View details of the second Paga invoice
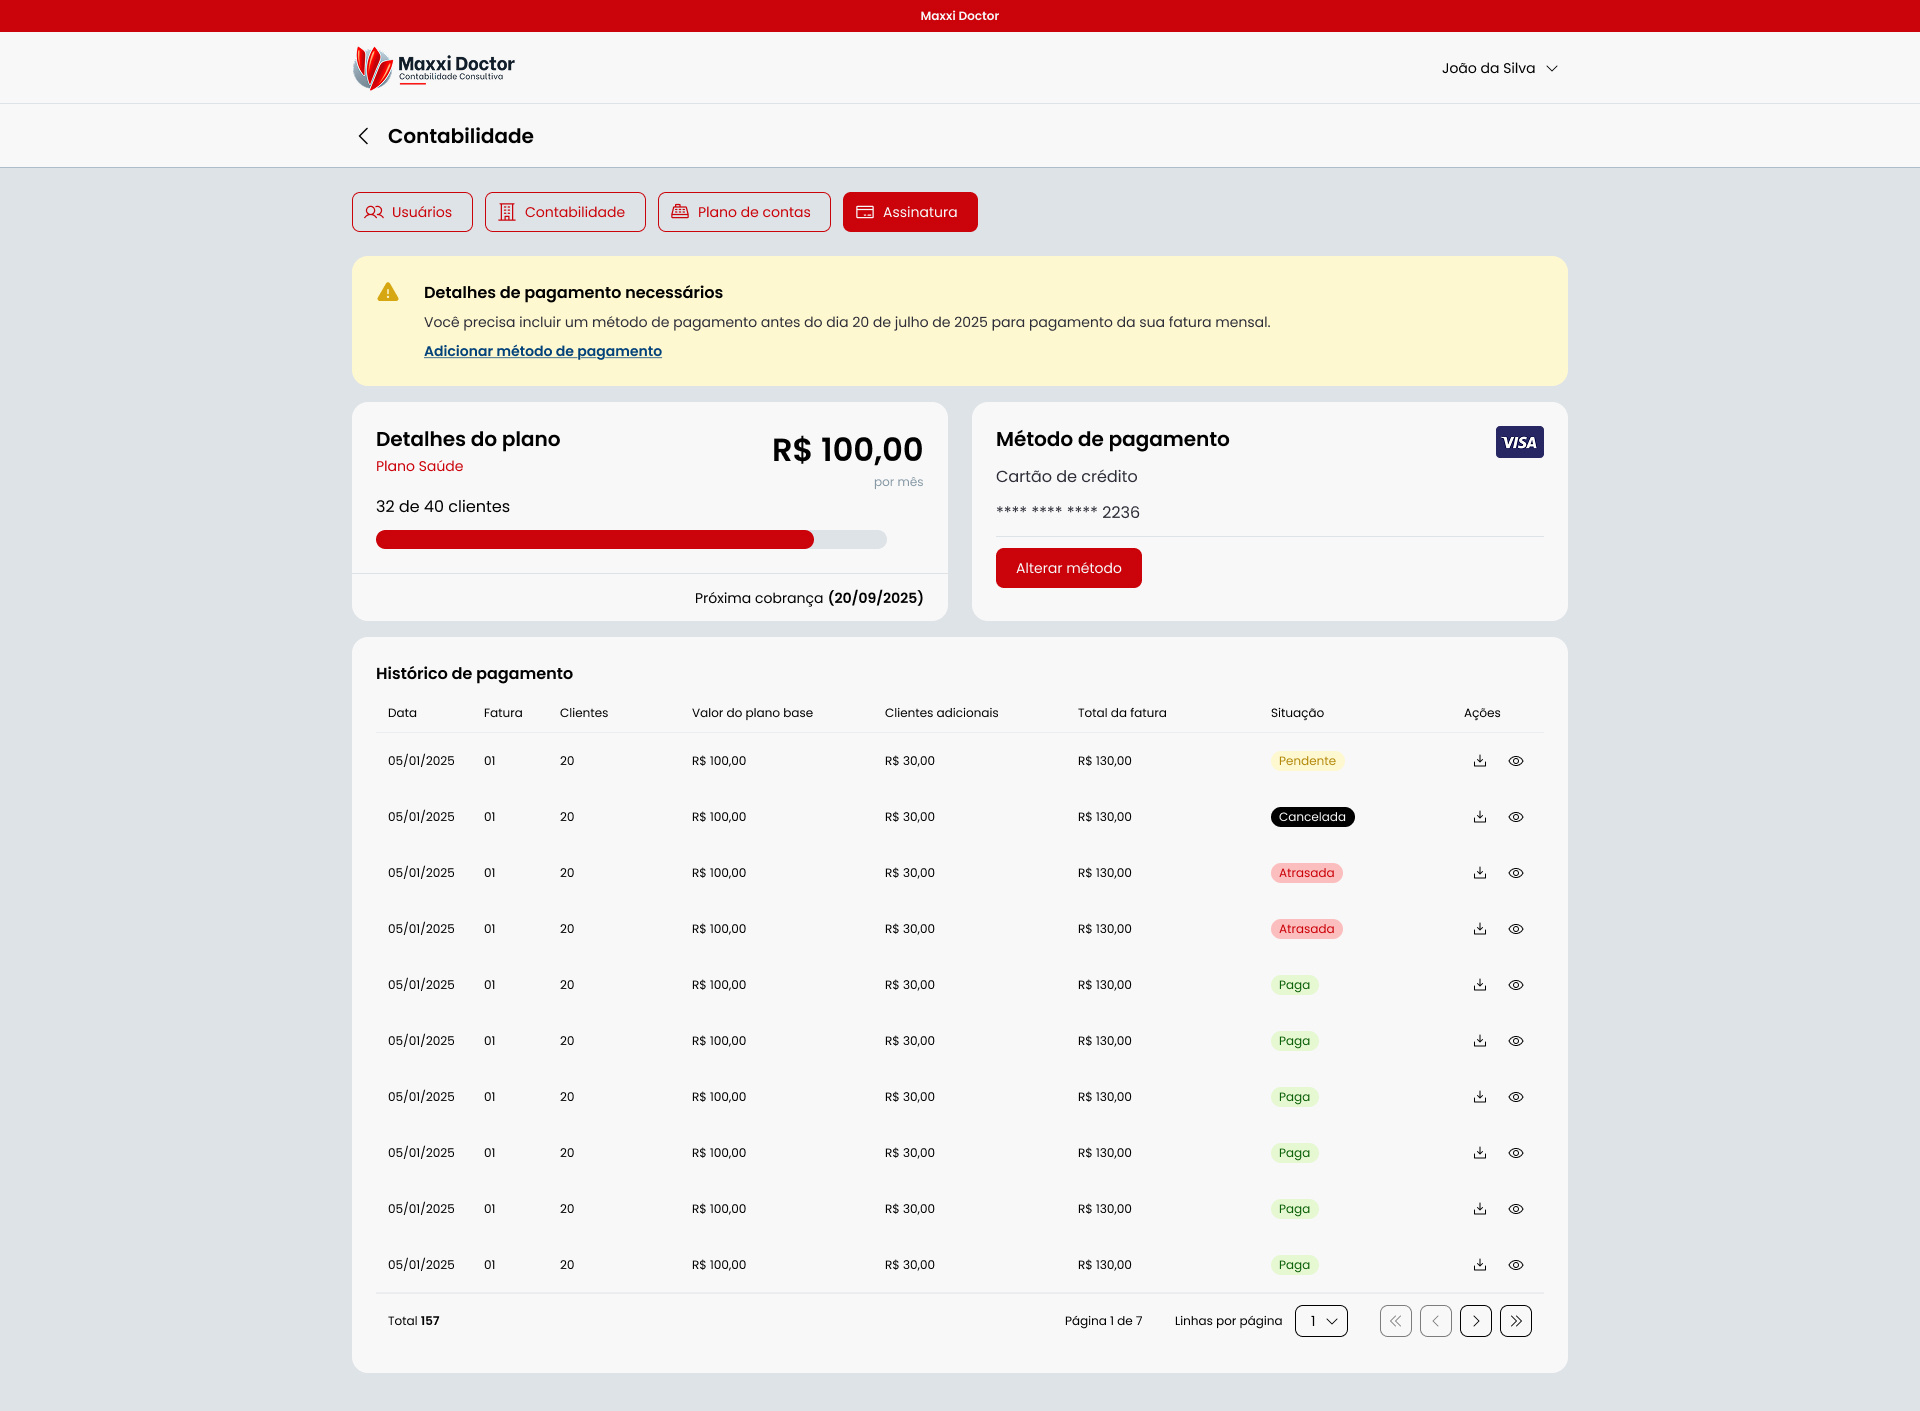The image size is (1920, 1411). [1516, 1040]
